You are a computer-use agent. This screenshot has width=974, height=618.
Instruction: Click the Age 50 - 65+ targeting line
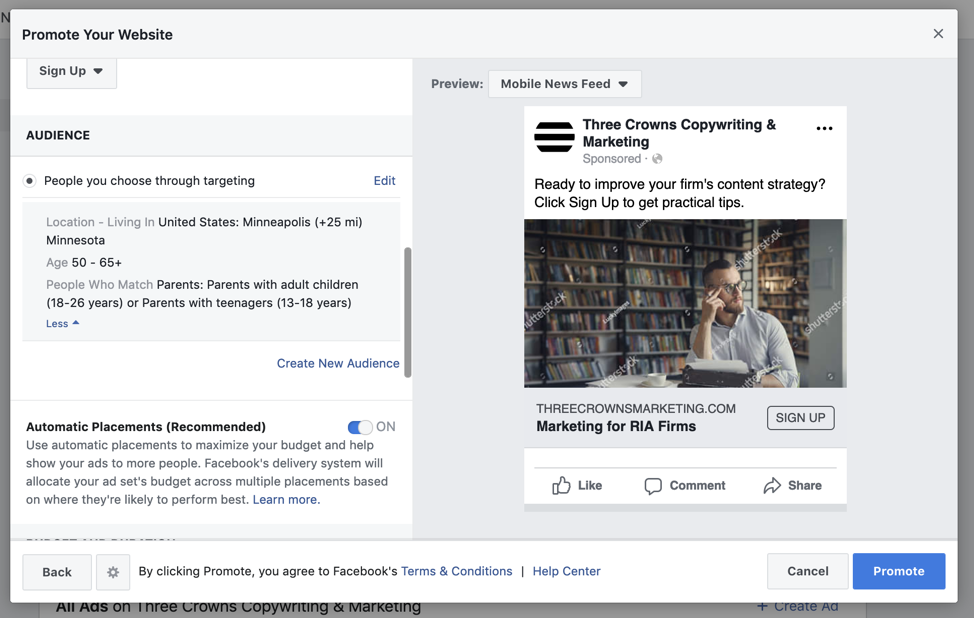(84, 263)
